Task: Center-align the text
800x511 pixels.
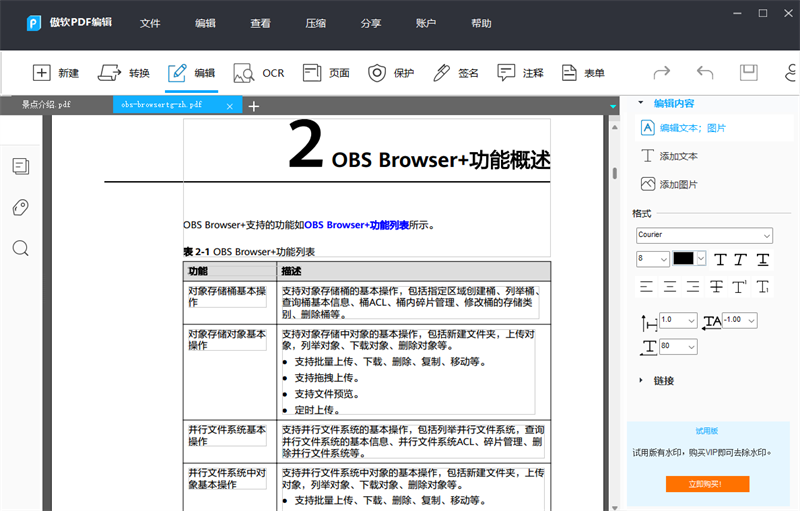Action: click(x=670, y=287)
